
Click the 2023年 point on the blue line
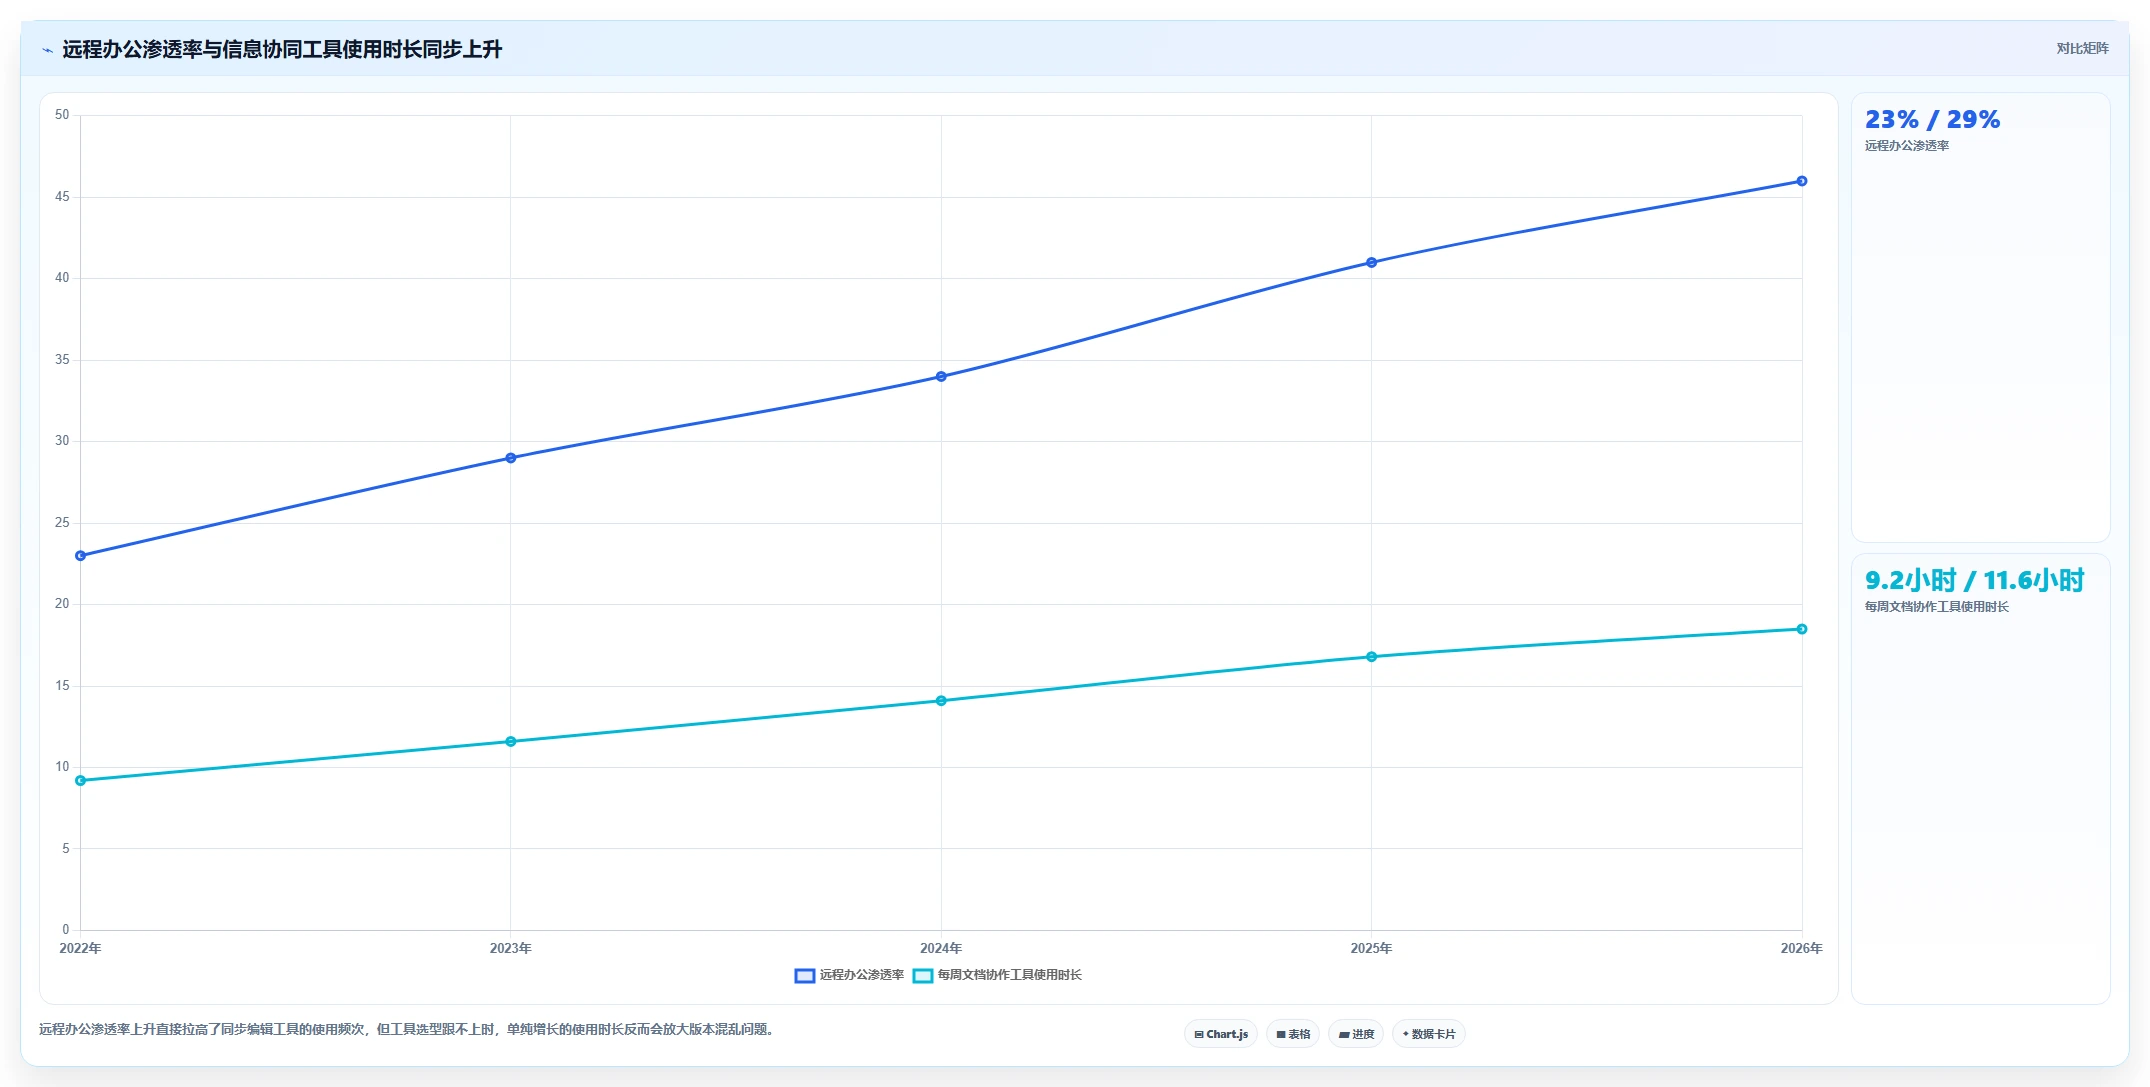(511, 458)
